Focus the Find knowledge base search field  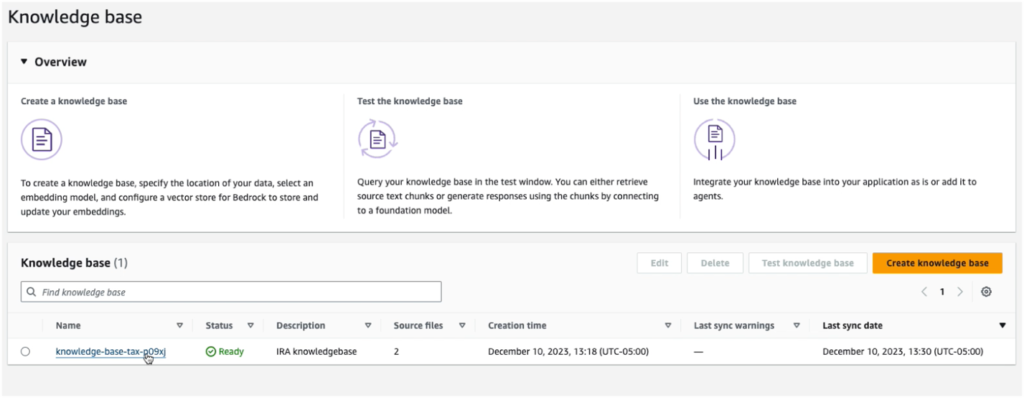231,292
